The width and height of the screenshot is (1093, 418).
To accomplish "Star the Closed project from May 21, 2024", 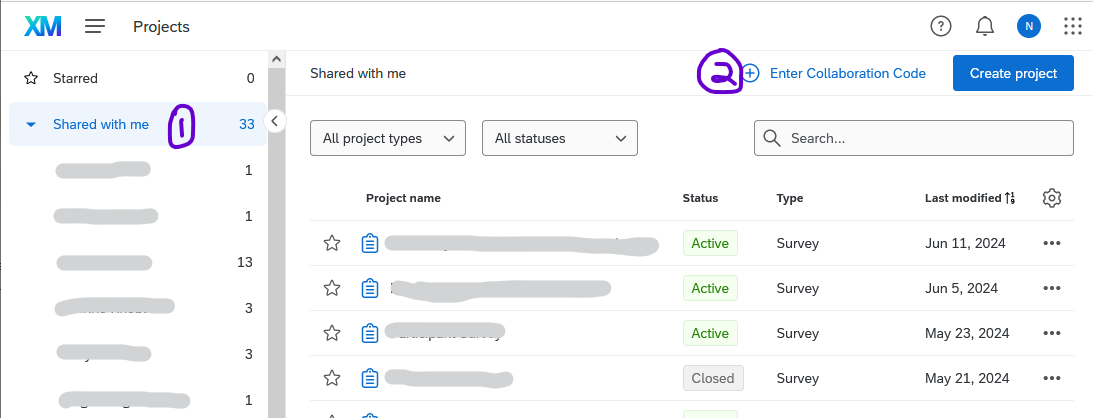I will [x=332, y=378].
